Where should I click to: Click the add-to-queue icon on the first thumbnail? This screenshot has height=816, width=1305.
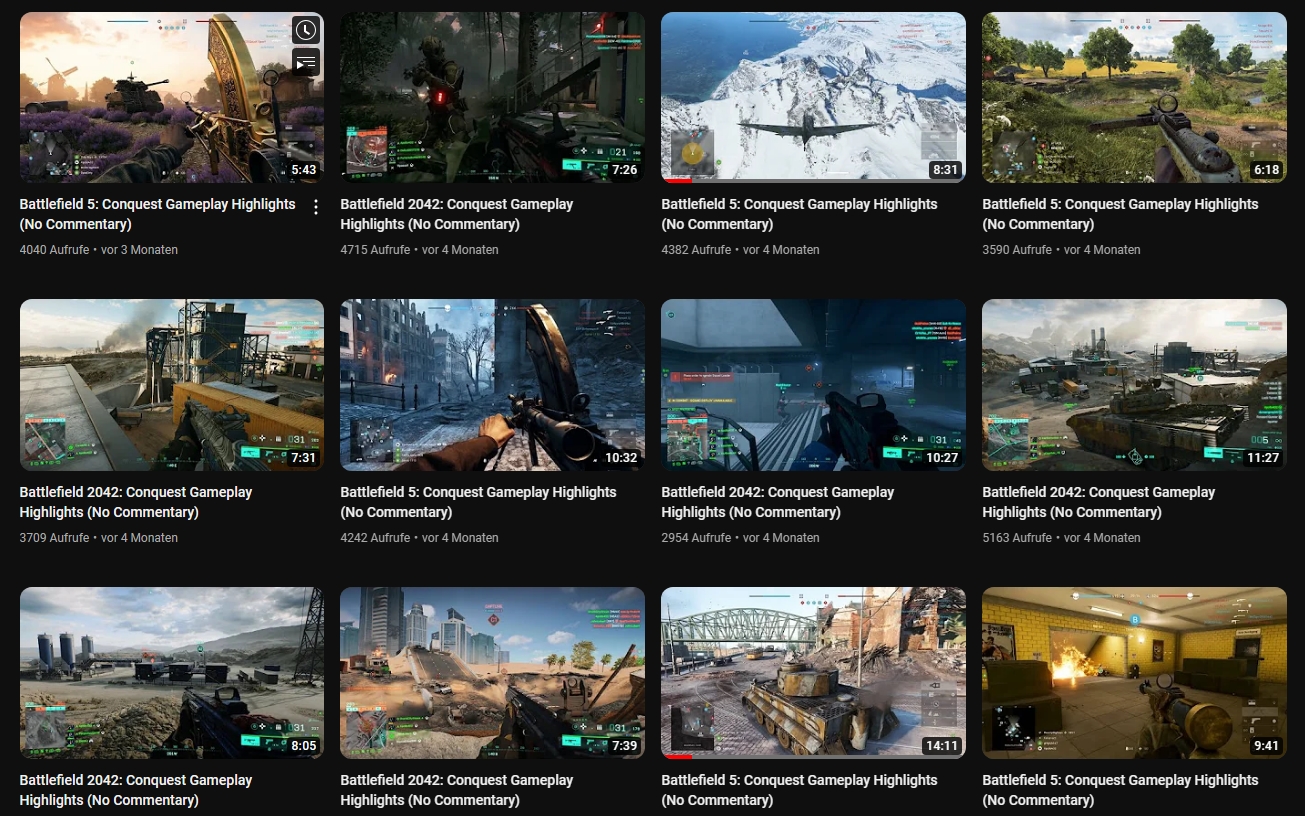click(x=306, y=63)
